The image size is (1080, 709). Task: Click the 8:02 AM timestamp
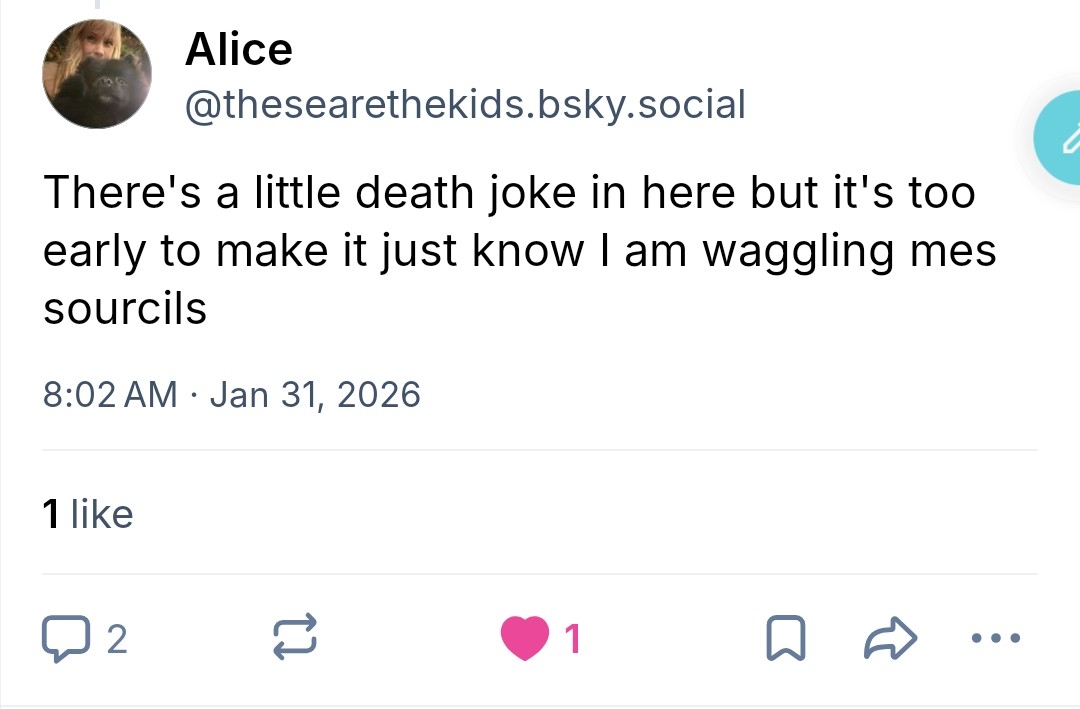click(109, 395)
